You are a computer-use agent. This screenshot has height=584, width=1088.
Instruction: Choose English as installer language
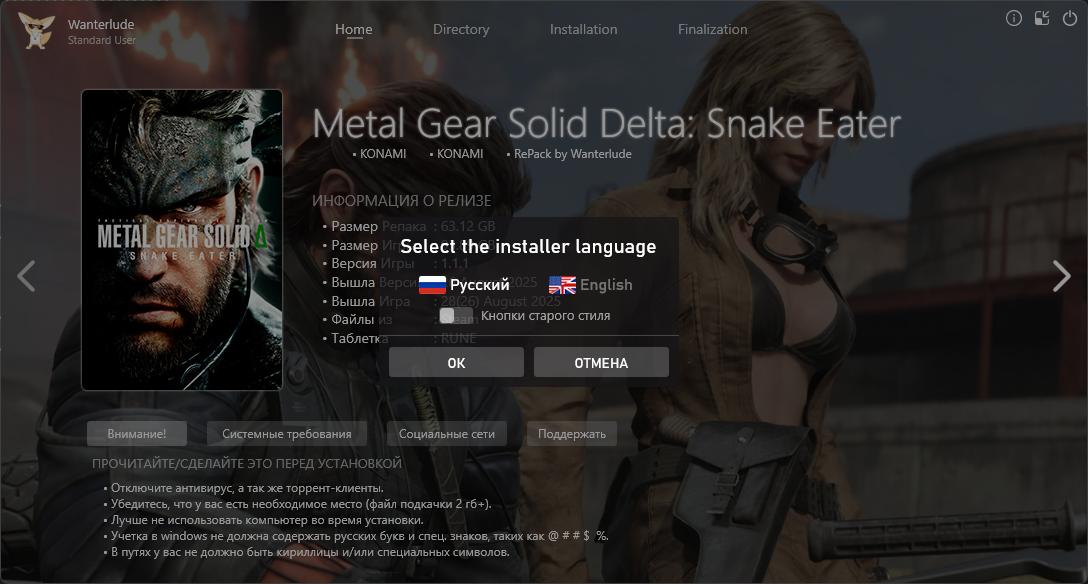click(606, 285)
